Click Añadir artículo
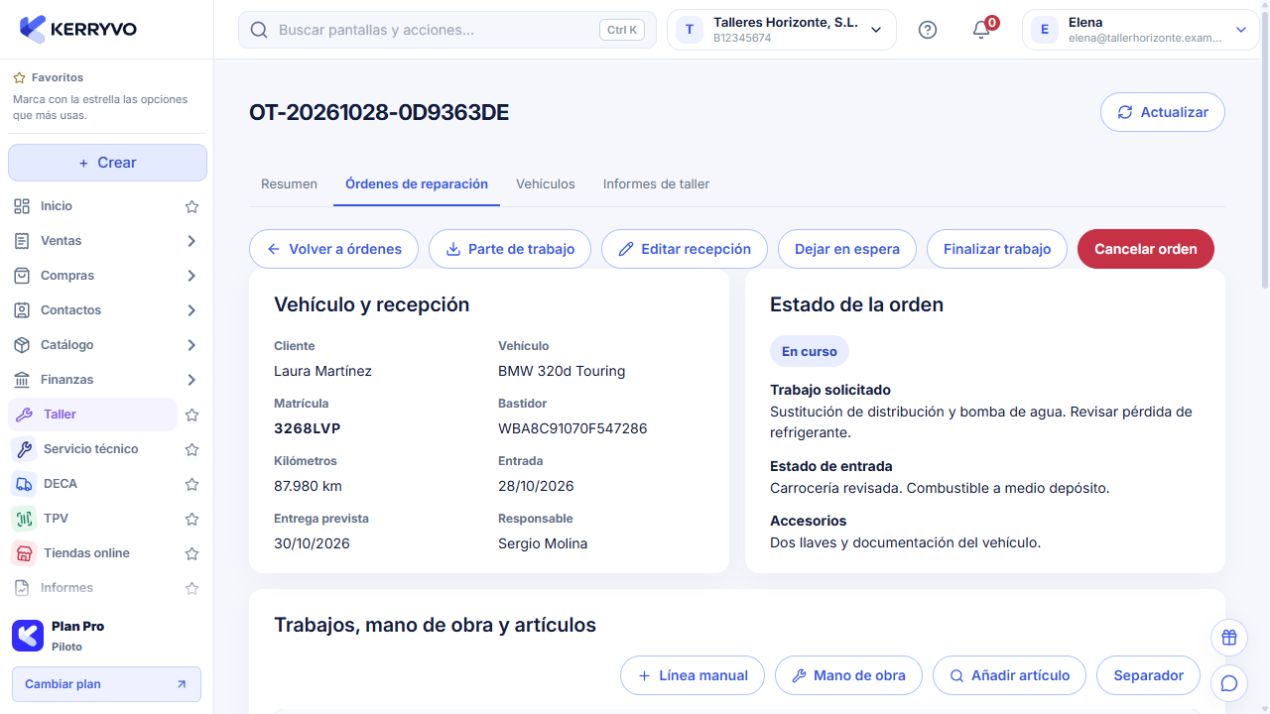The width and height of the screenshot is (1270, 714). coord(1009,675)
